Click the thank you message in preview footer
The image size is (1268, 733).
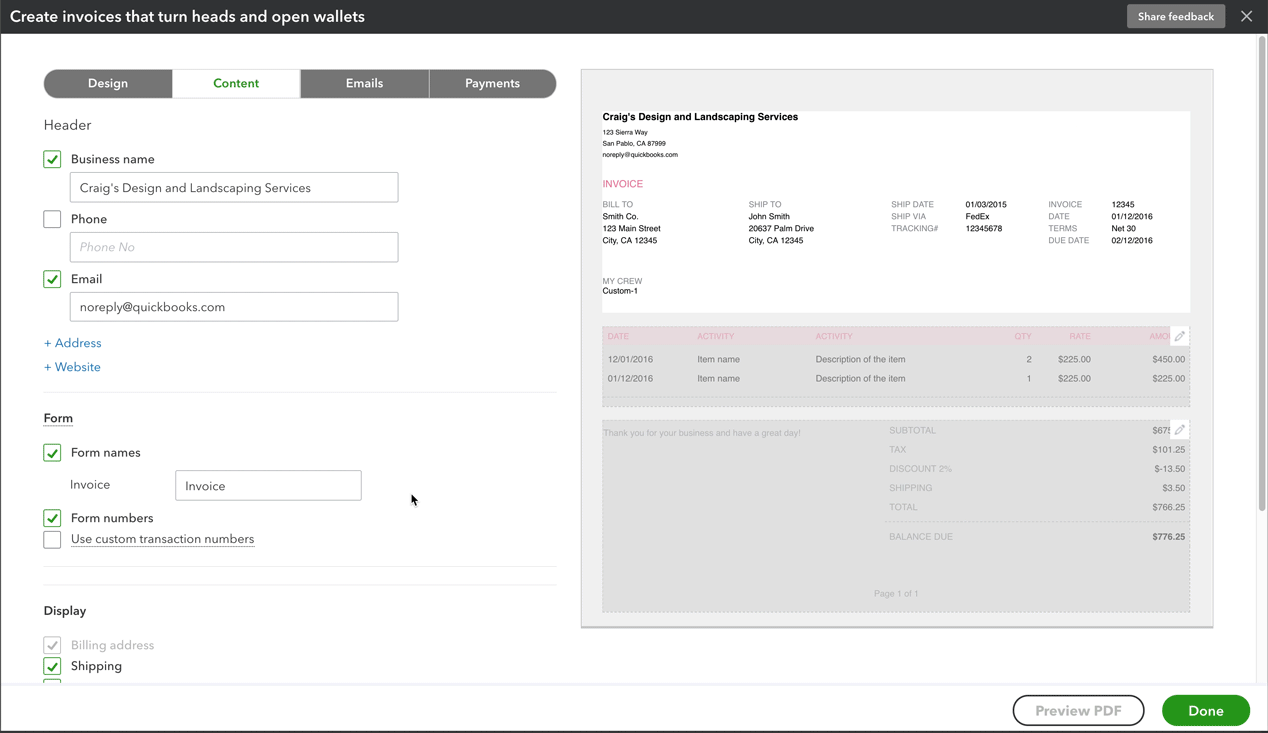coord(702,433)
